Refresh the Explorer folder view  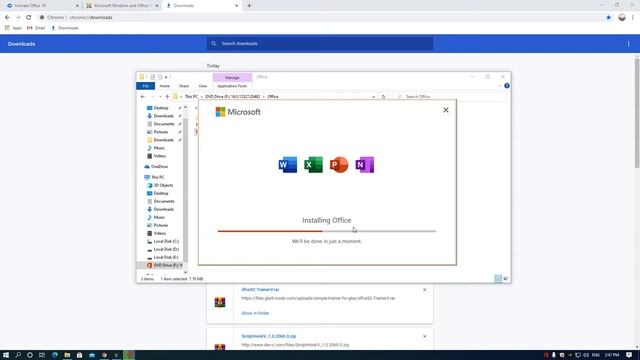[384, 97]
